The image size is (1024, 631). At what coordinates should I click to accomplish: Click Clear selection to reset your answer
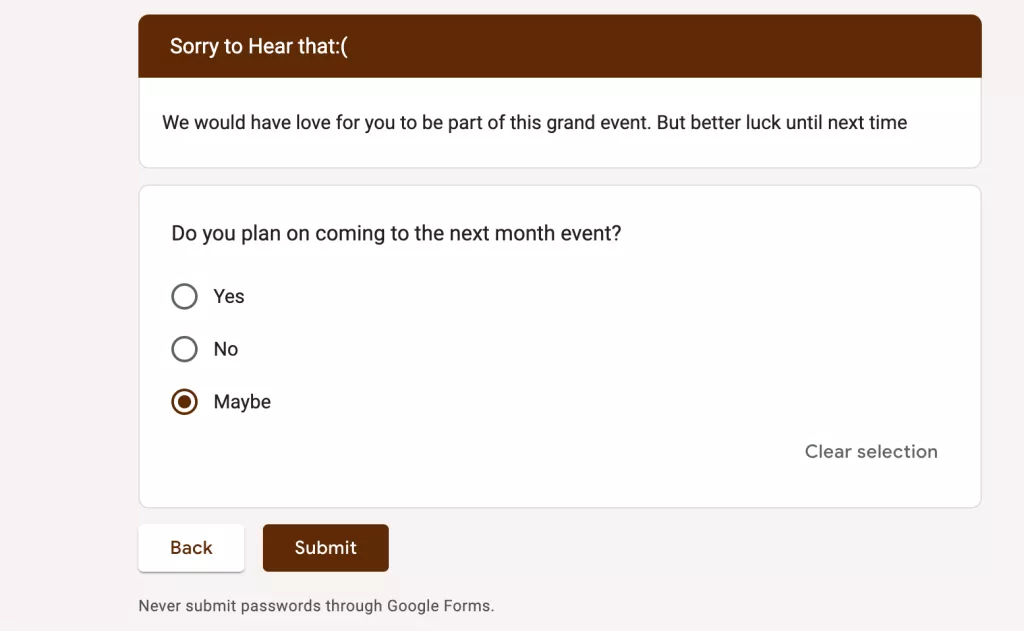870,451
